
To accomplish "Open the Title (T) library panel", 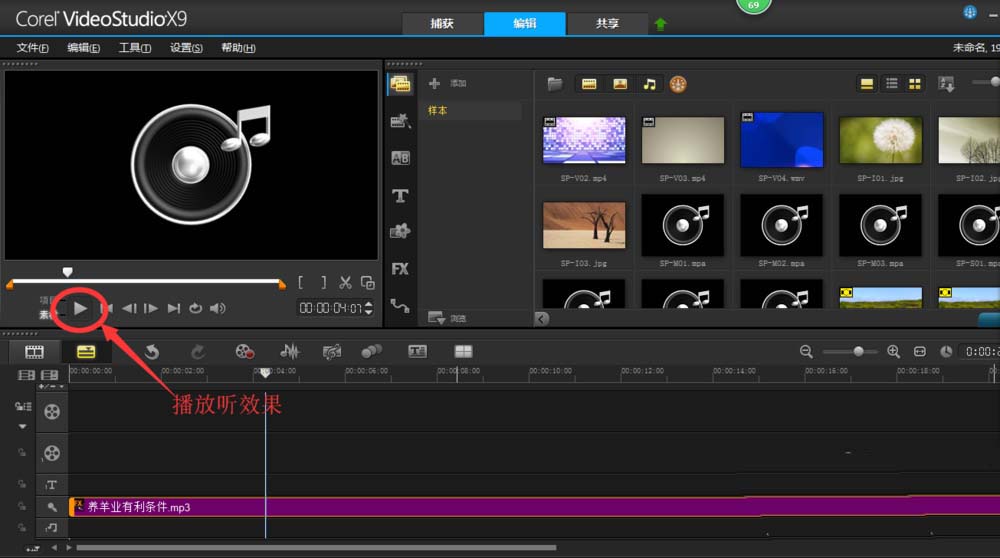I will tap(400, 196).
